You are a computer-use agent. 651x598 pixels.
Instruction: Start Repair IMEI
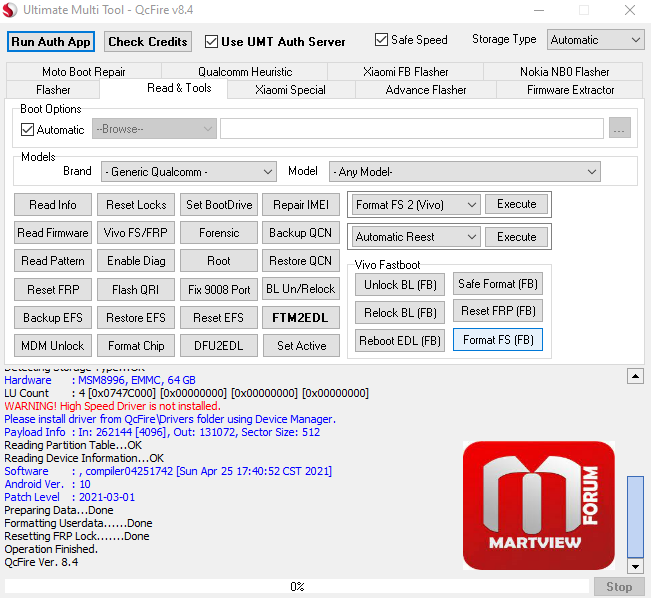click(301, 205)
